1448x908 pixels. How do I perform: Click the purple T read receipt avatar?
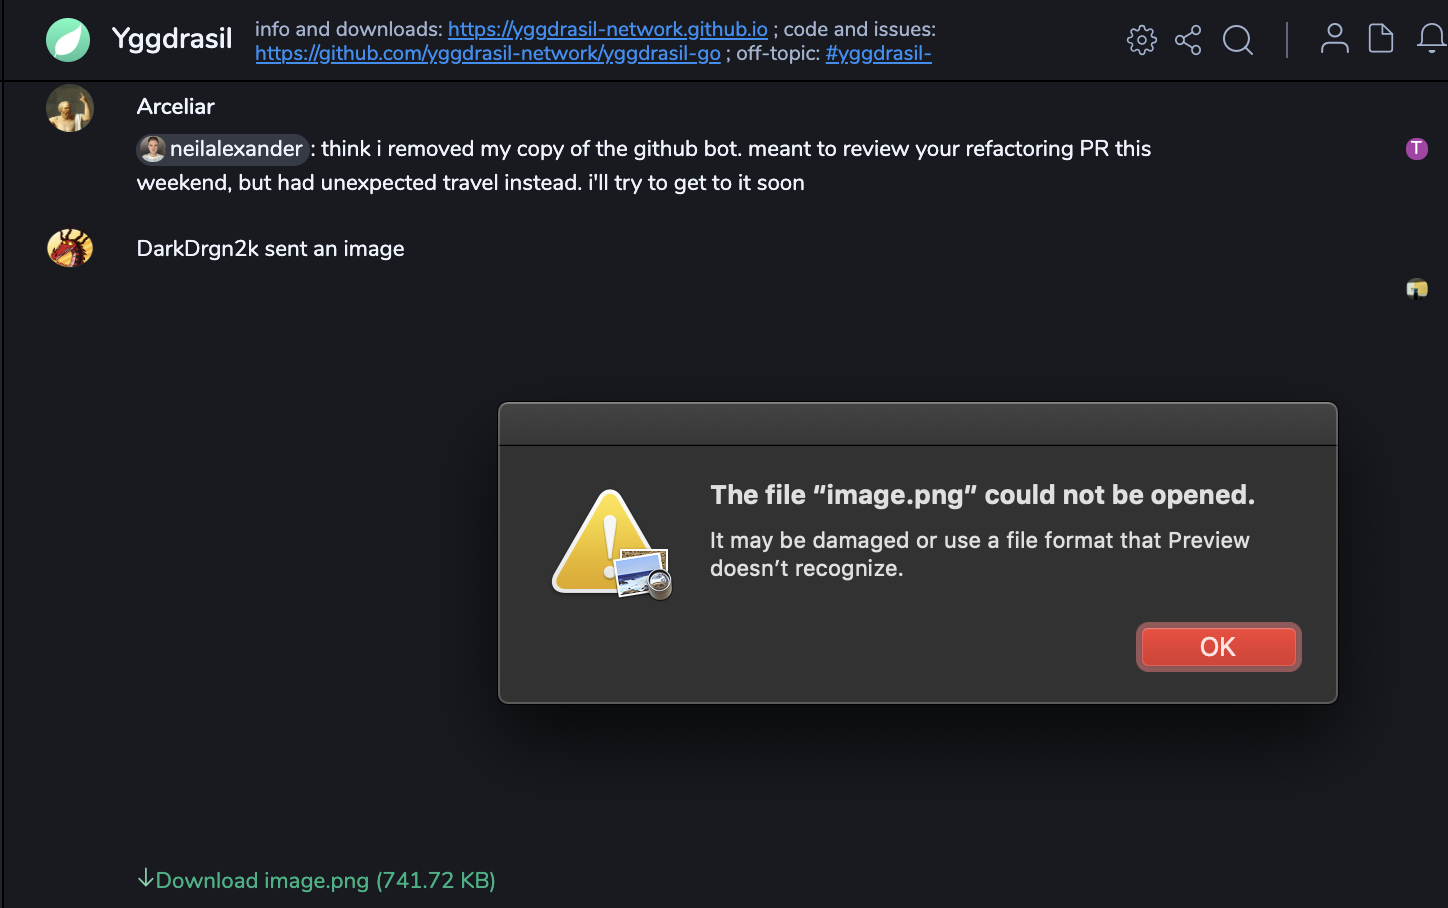(x=1417, y=149)
